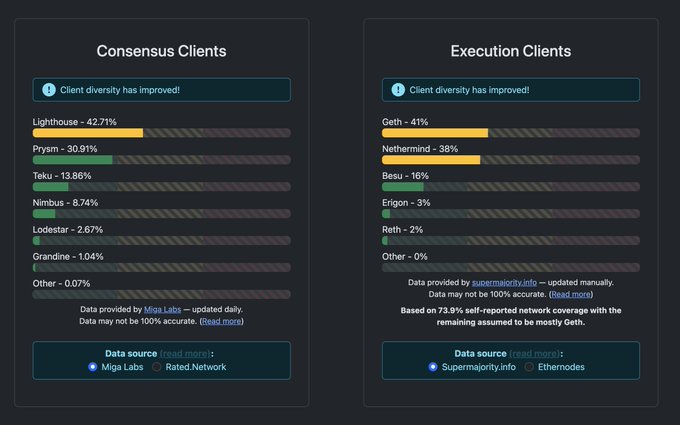
Task: Click Read more under Execution Clients data note
Action: (x=571, y=294)
